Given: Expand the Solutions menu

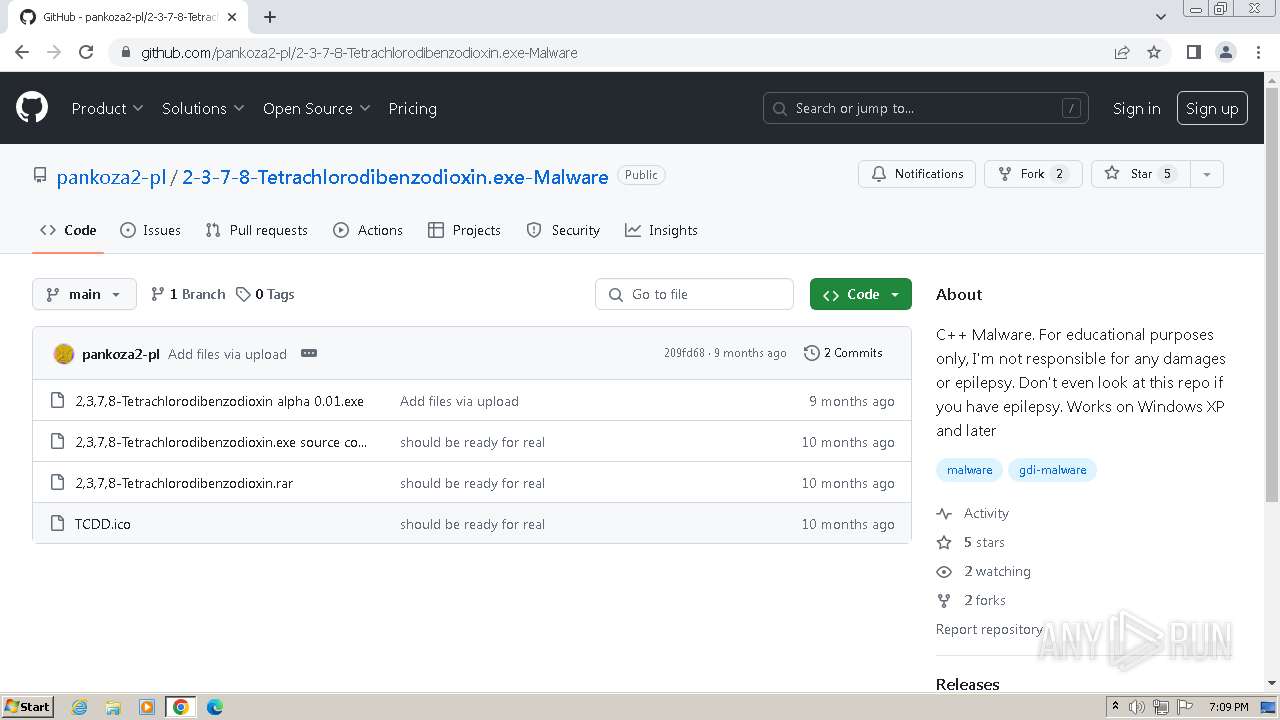Looking at the screenshot, I should point(203,108).
